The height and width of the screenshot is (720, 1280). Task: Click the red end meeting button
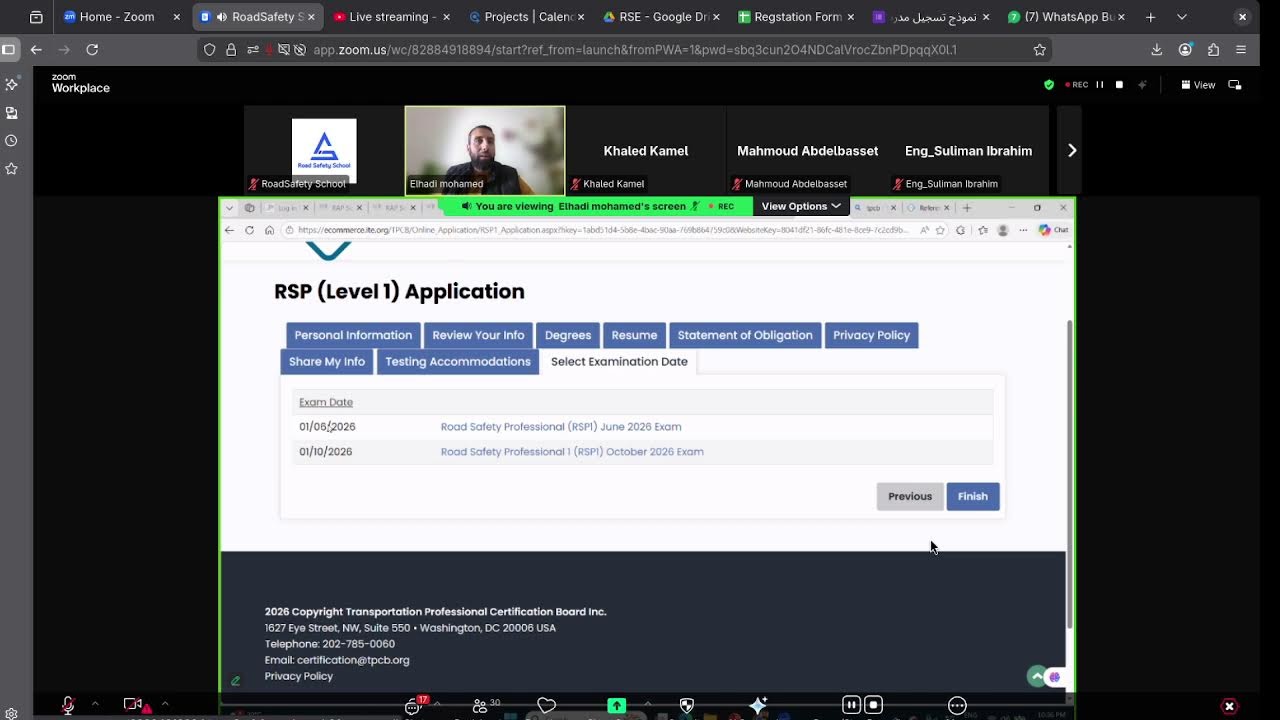pyautogui.click(x=1230, y=705)
